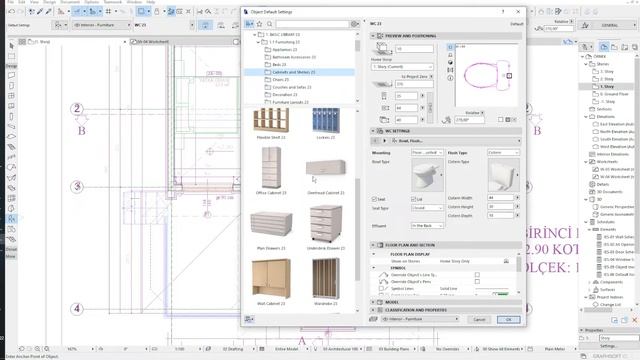Open the Effluent dropdown
Viewport: 640px width, 360px height.
[x=427, y=226]
